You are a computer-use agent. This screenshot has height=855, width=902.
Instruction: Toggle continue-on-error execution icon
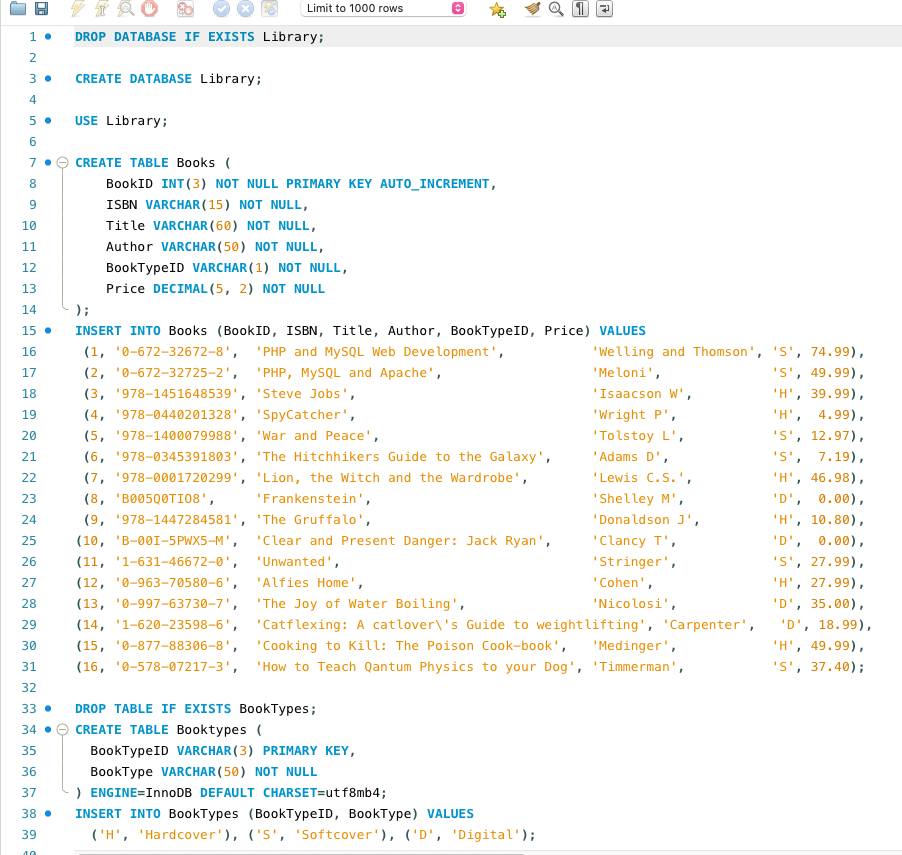coord(185,8)
